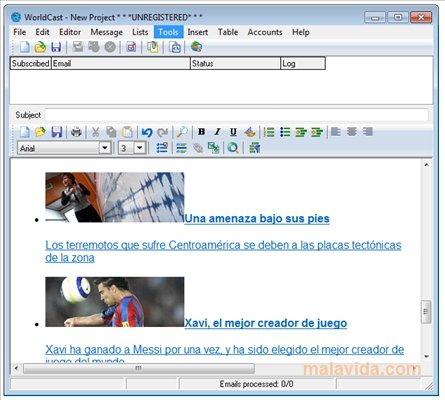Open the font size dropdown

tap(140, 148)
